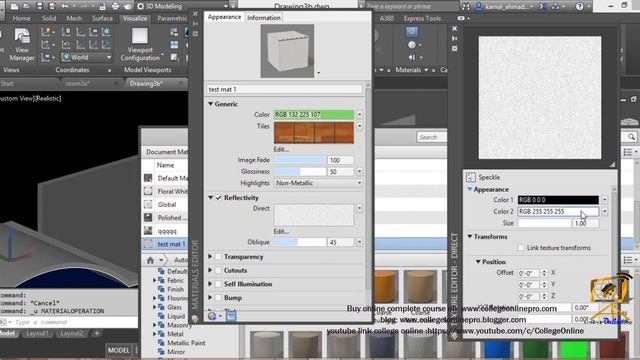Click the Texture Editor auto-hide icon
640x360 pixels.
455,38
